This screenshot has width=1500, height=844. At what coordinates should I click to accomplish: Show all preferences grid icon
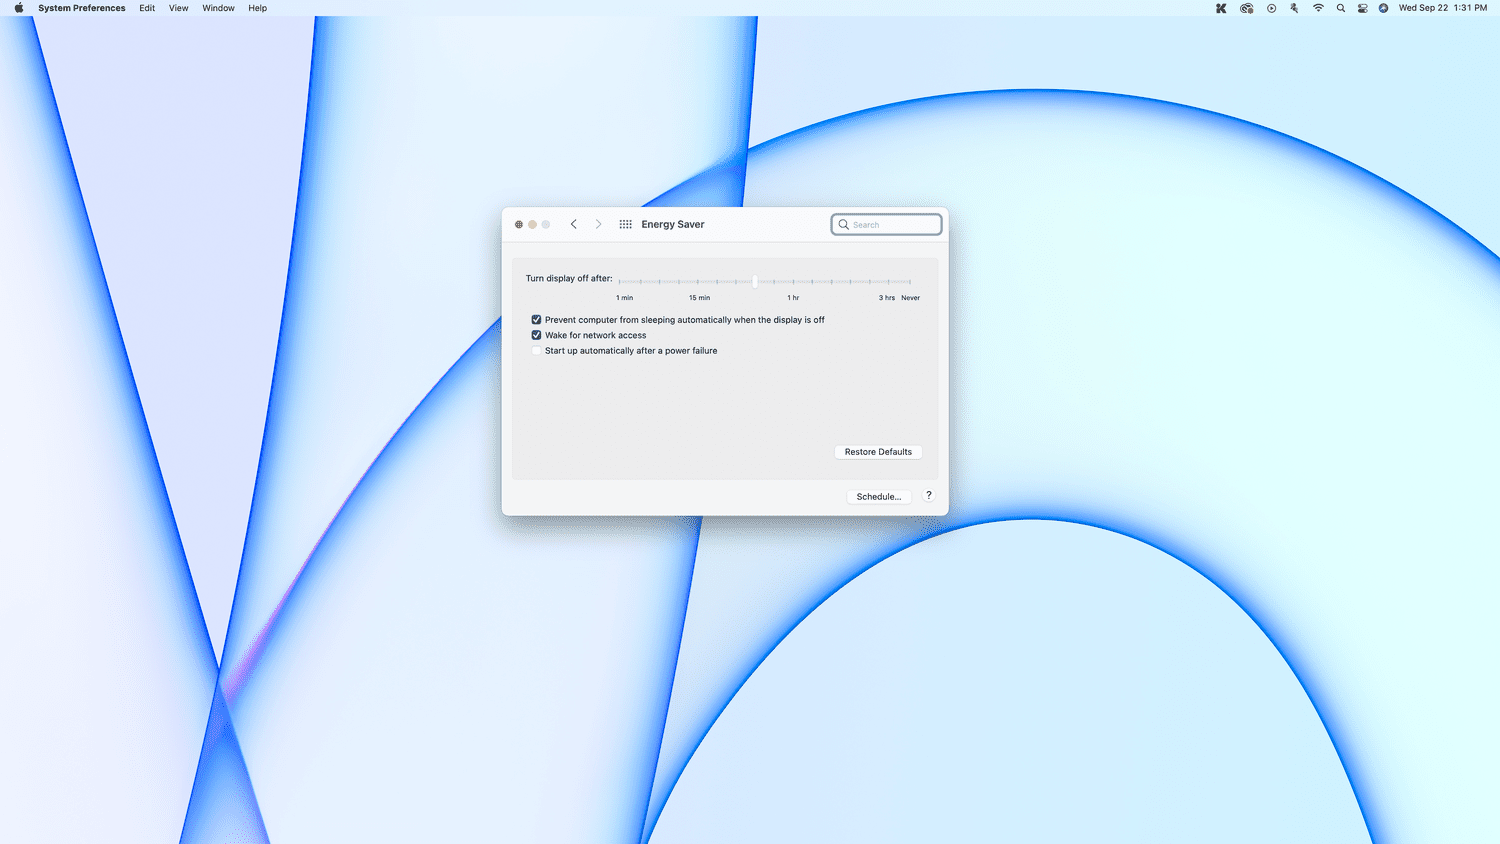click(625, 224)
